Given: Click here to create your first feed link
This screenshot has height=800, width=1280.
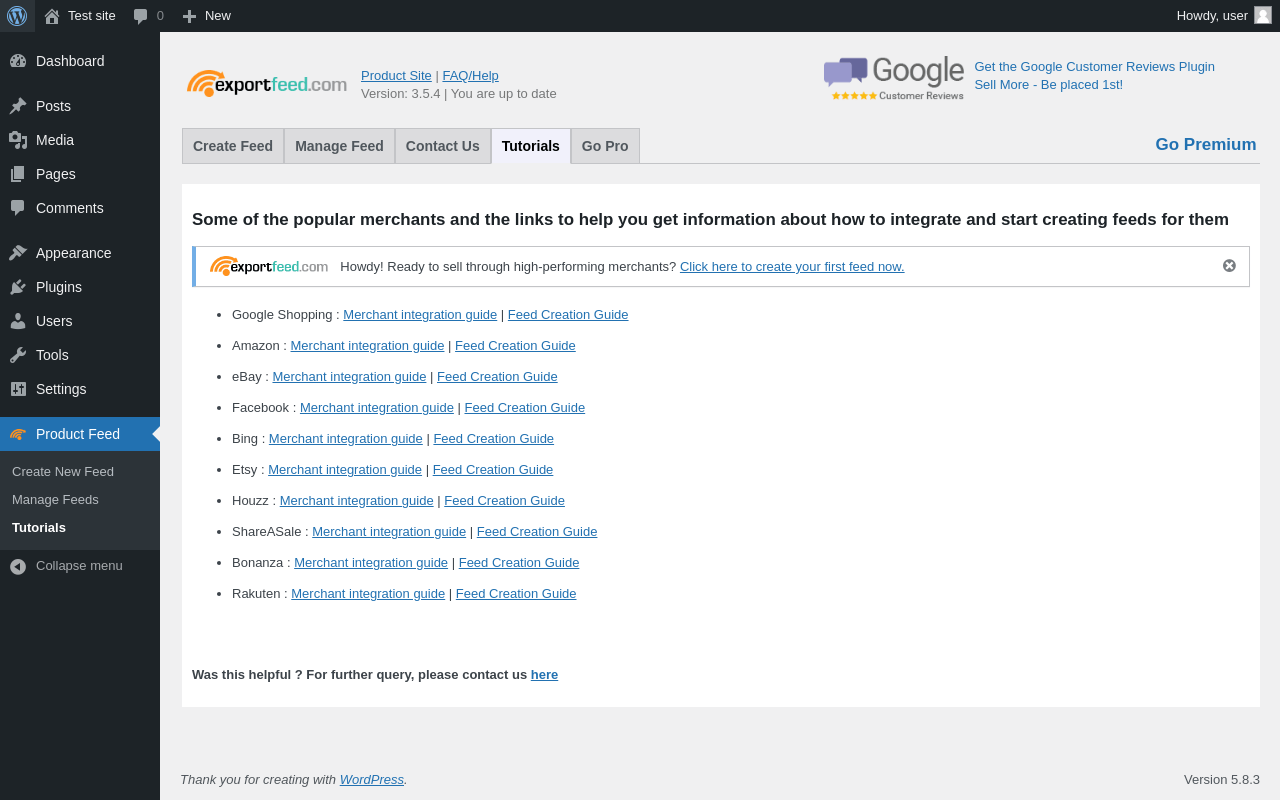Looking at the screenshot, I should point(792,267).
